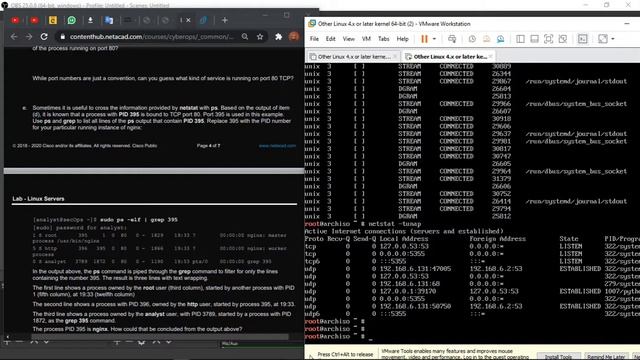Screen dimensions: 640x360
Task: Take a snapshot of the VM
Action: coord(472,39)
